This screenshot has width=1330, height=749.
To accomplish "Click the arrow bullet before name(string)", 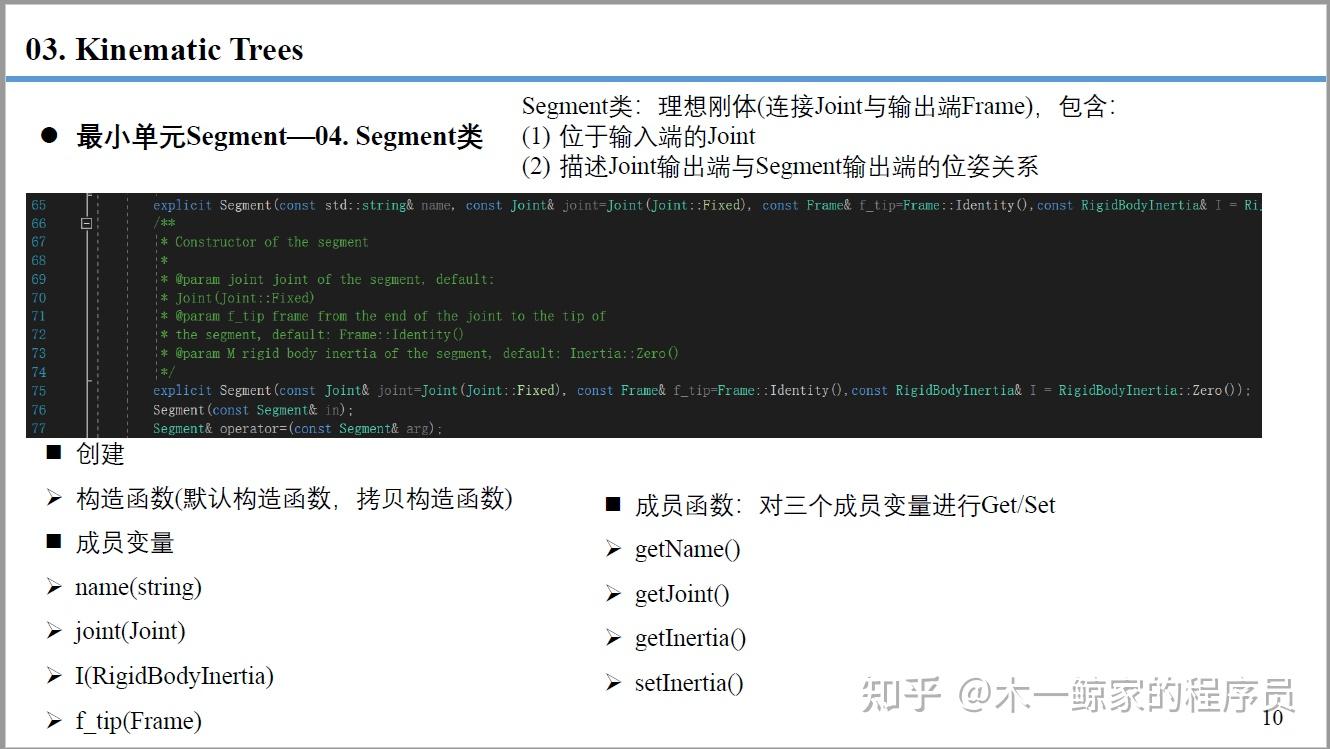I will 54,587.
